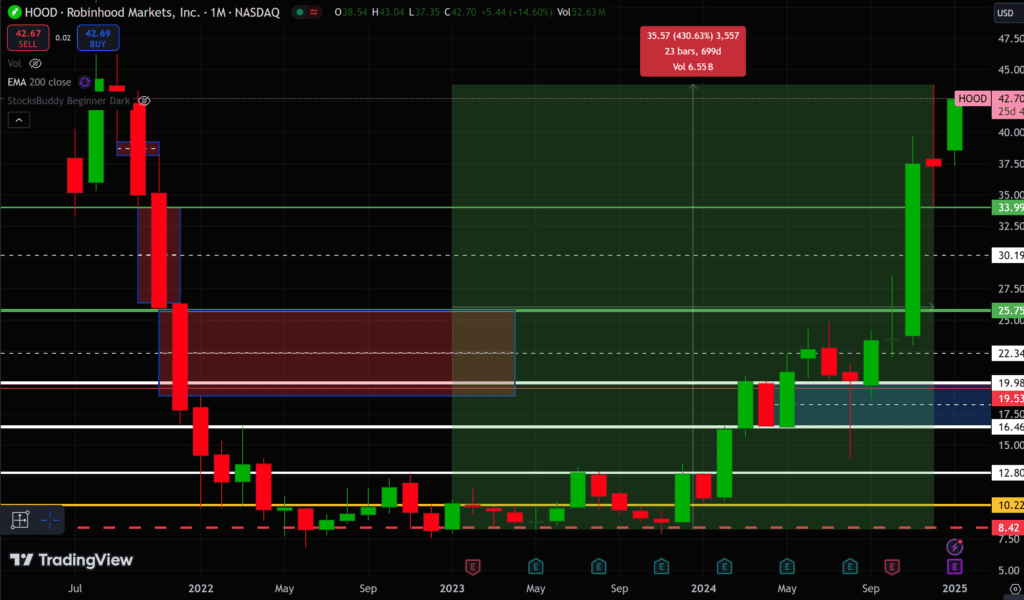The width and height of the screenshot is (1024, 600).
Task: Toggle visibility of the Vol indicator
Action: click(x=35, y=63)
